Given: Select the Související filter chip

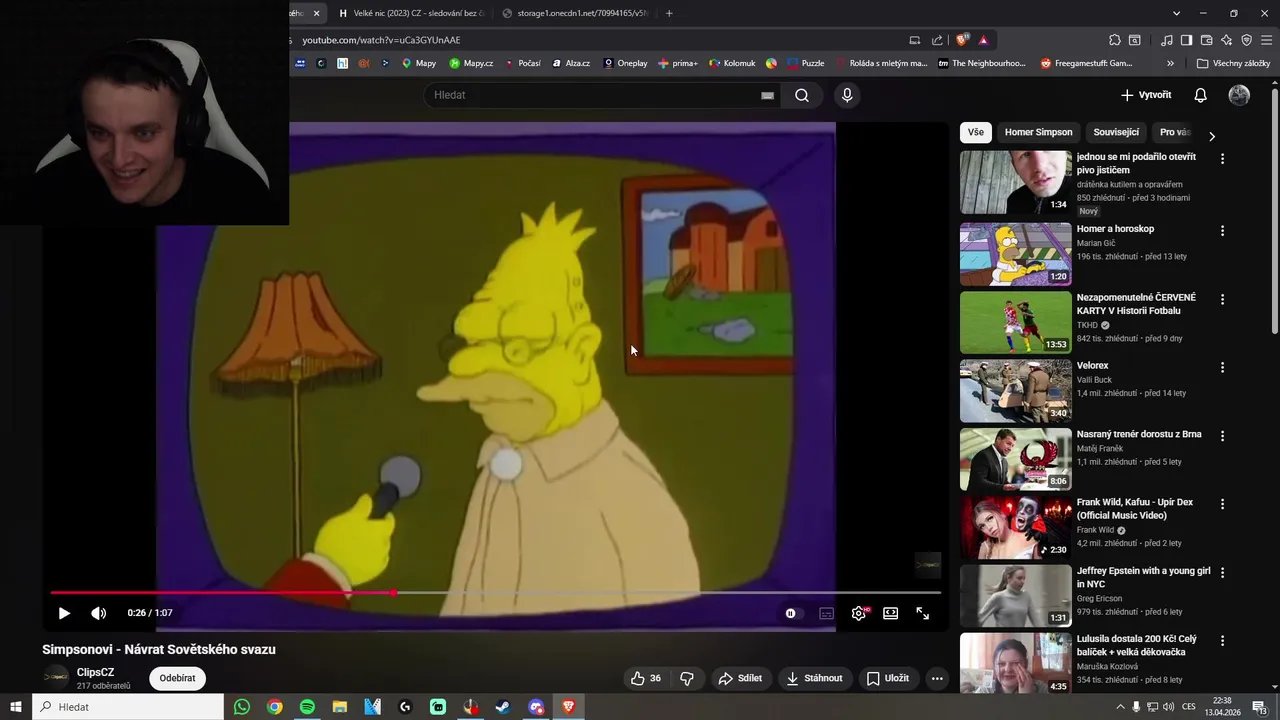Looking at the screenshot, I should click(1116, 132).
